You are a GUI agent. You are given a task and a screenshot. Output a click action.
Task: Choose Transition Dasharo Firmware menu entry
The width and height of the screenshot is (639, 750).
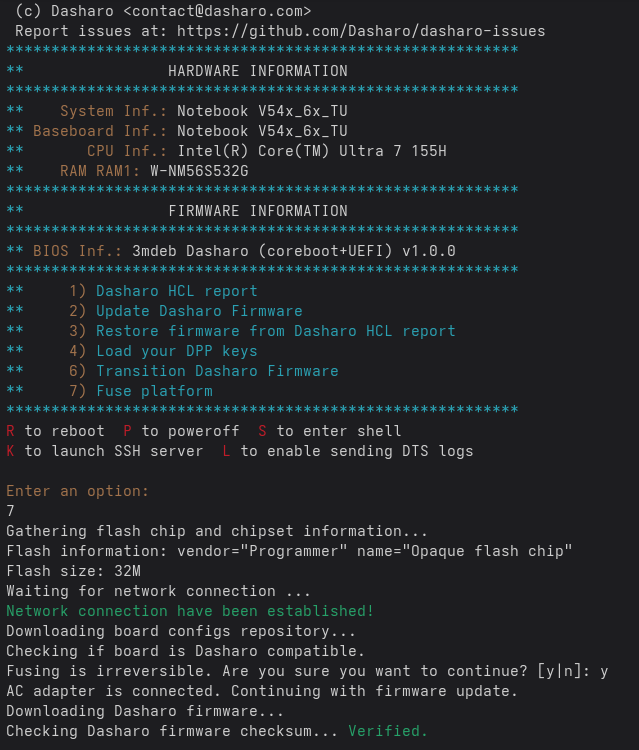[217, 371]
